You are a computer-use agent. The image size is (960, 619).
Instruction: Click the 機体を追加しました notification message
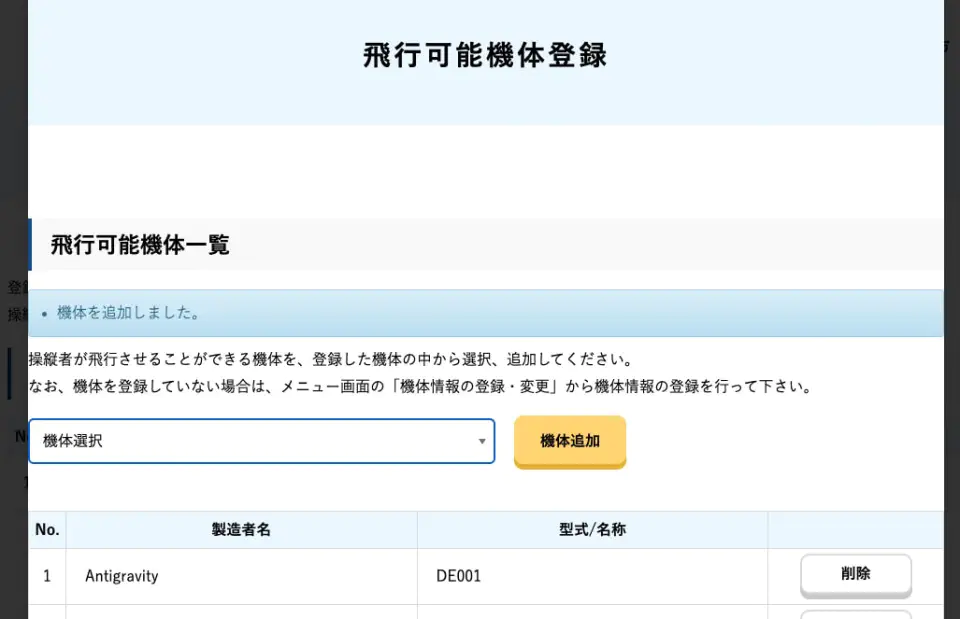[x=129, y=313]
